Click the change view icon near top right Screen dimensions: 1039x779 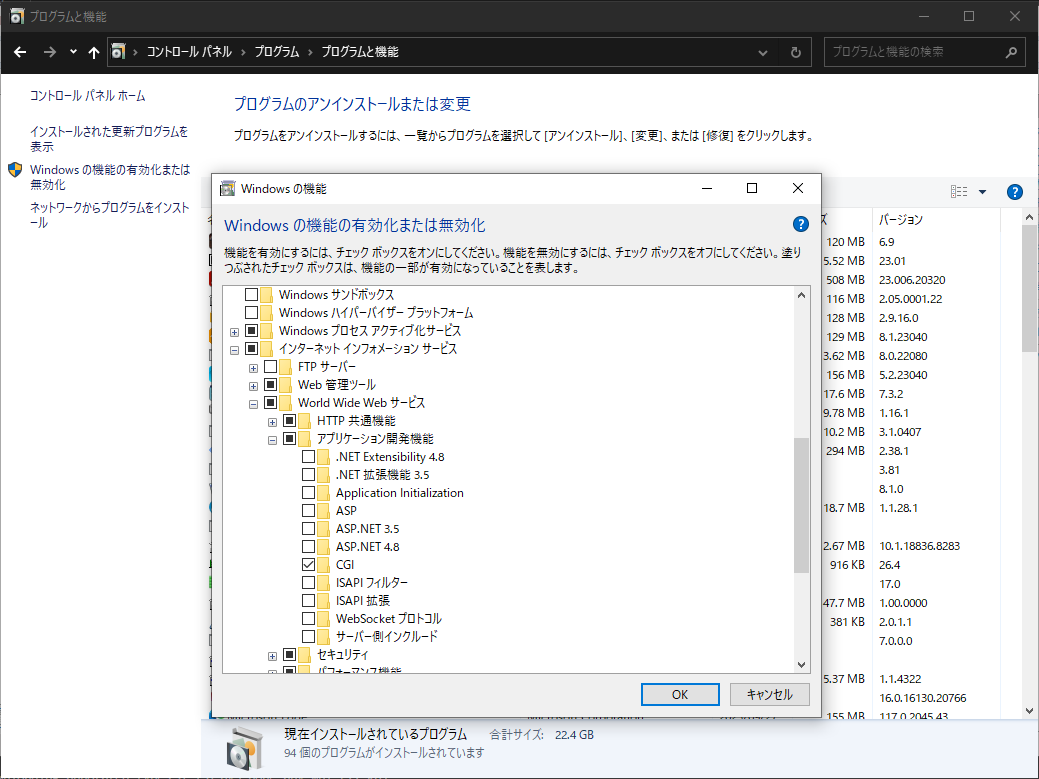click(959, 191)
